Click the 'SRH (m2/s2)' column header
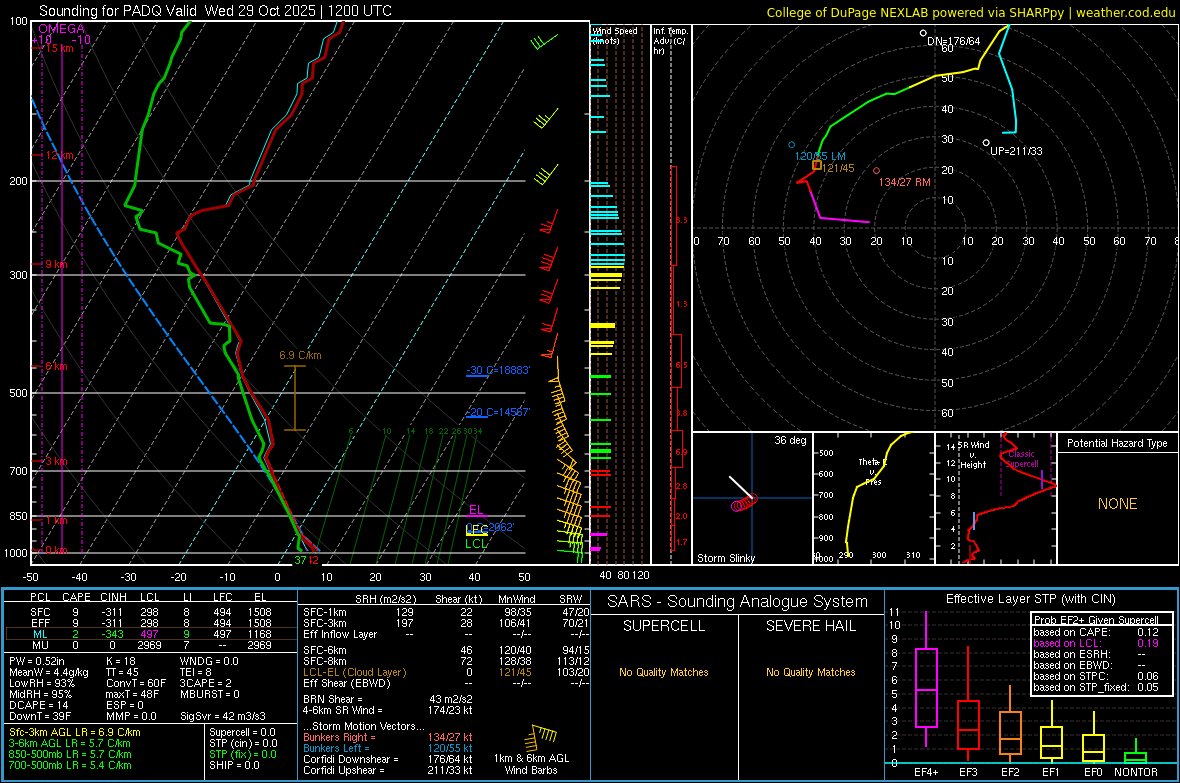1180x783 pixels. click(385, 599)
